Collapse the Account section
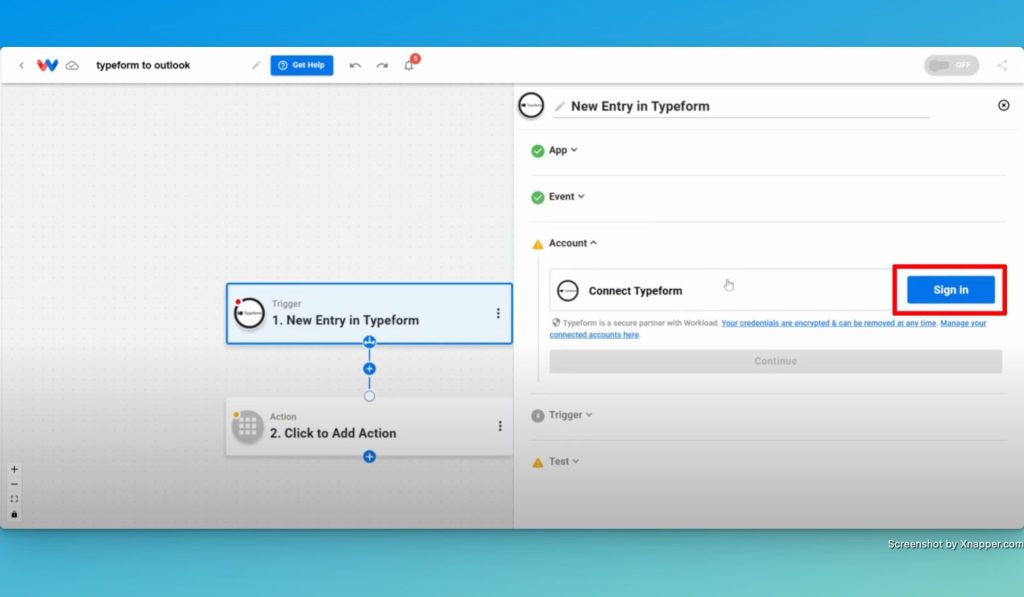This screenshot has height=597, width=1024. pos(573,243)
